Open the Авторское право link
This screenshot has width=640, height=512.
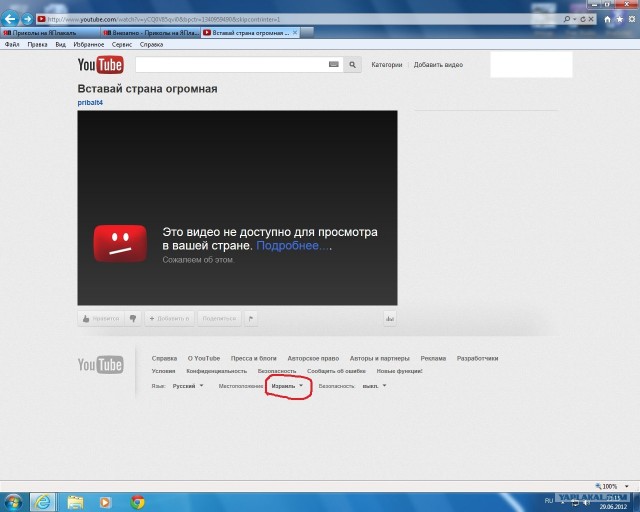pos(313,358)
